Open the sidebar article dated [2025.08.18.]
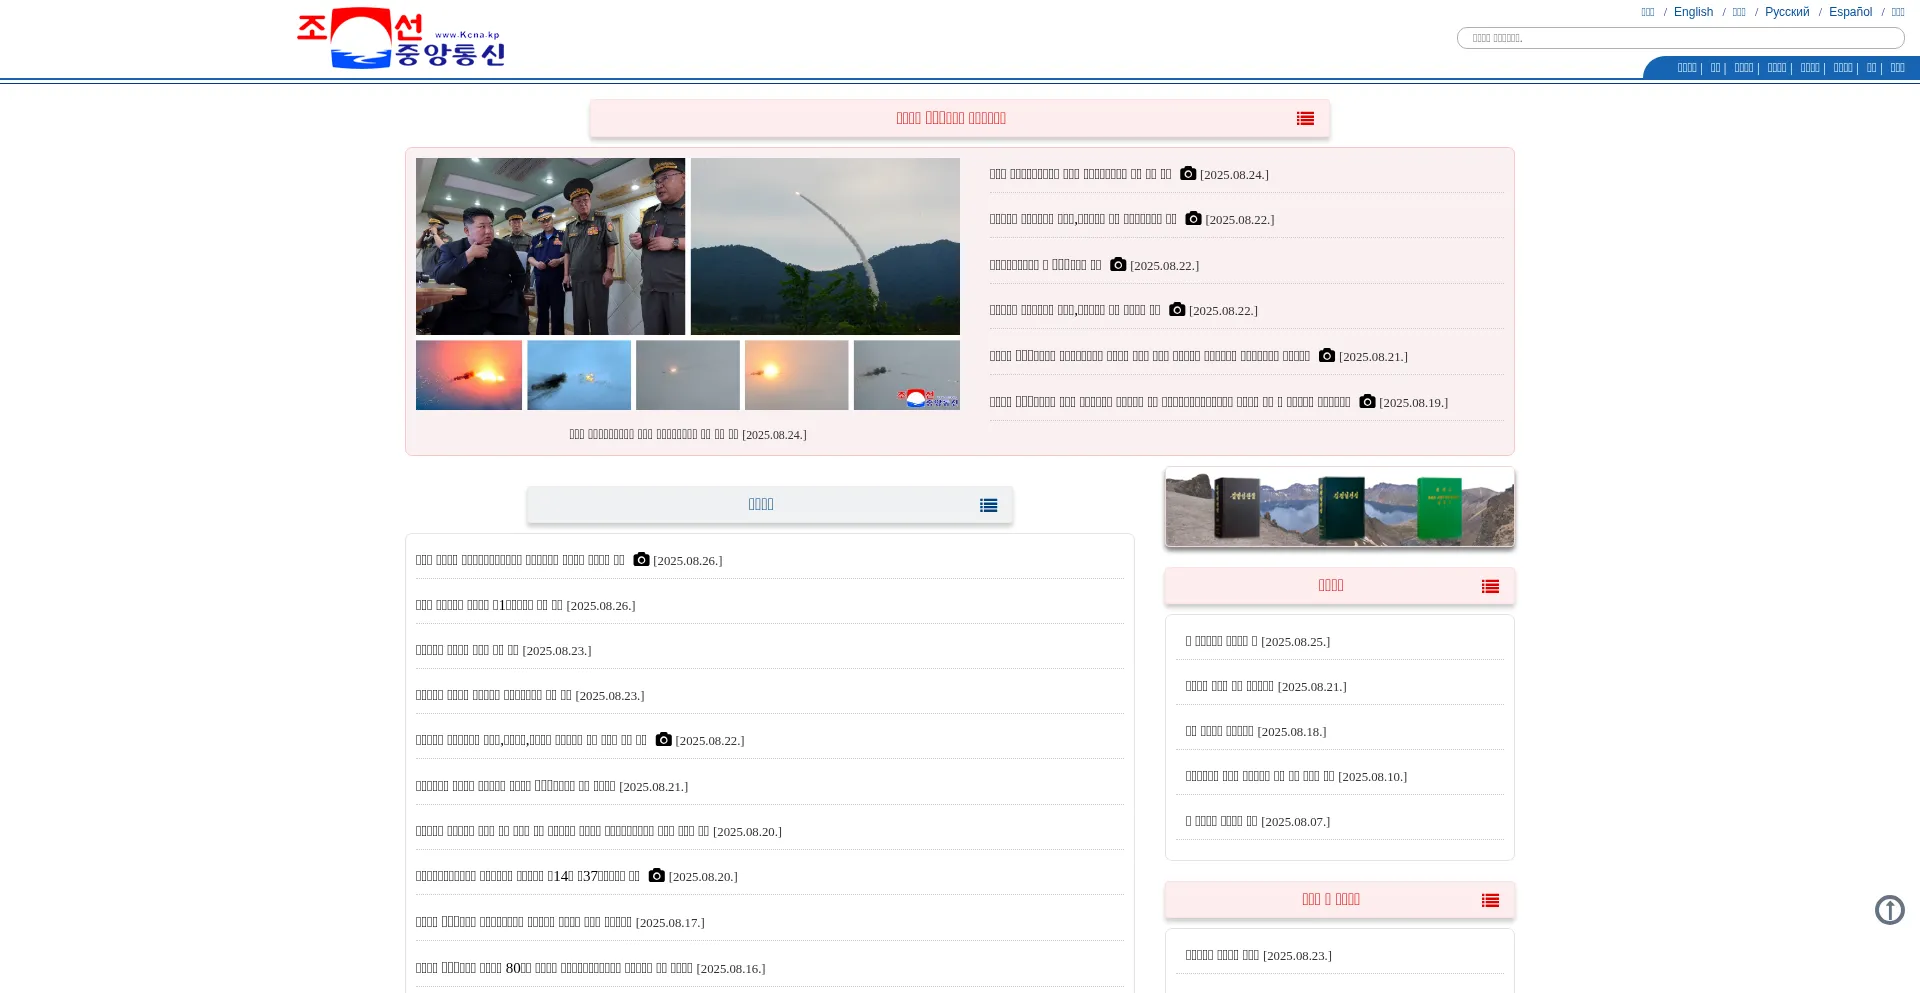 click(x=1256, y=731)
